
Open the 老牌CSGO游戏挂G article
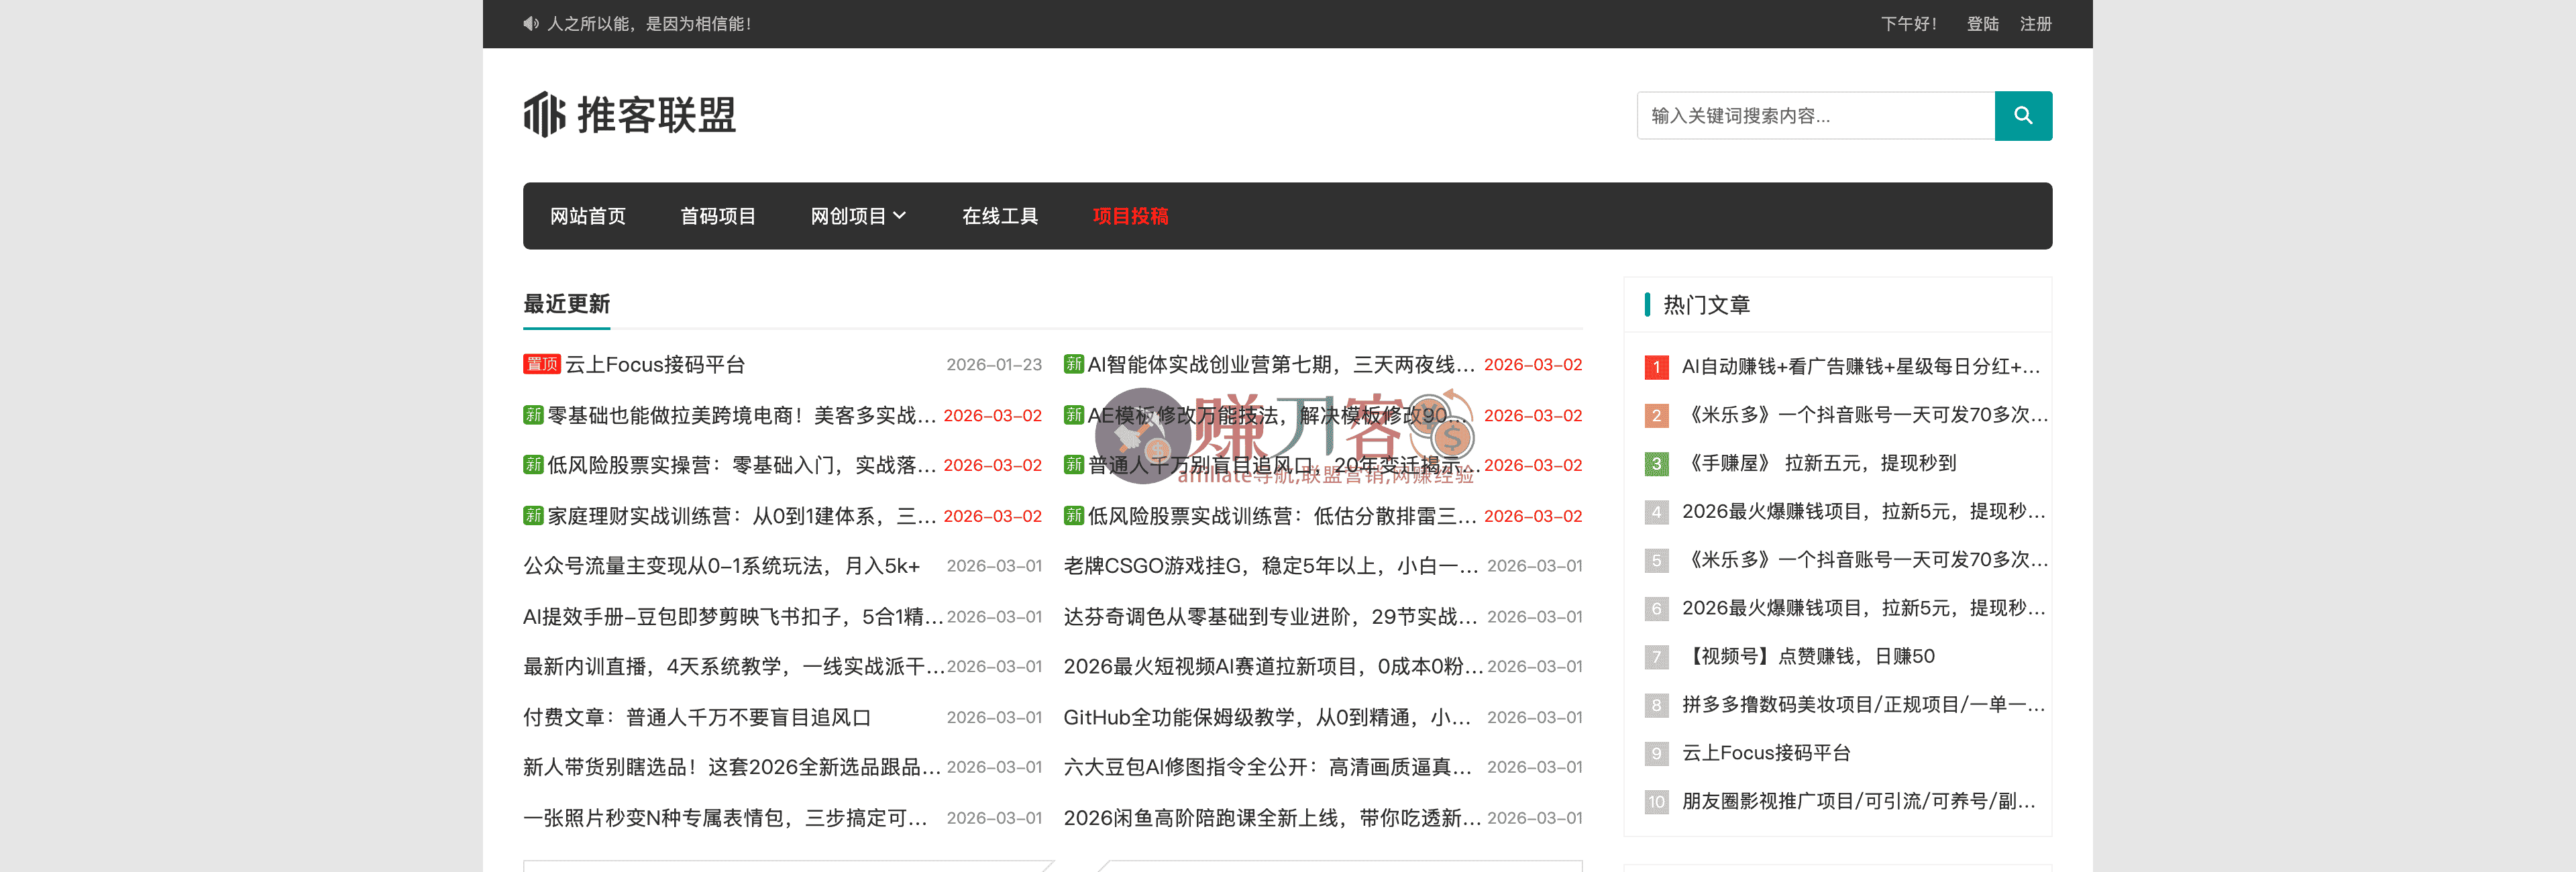[1269, 566]
